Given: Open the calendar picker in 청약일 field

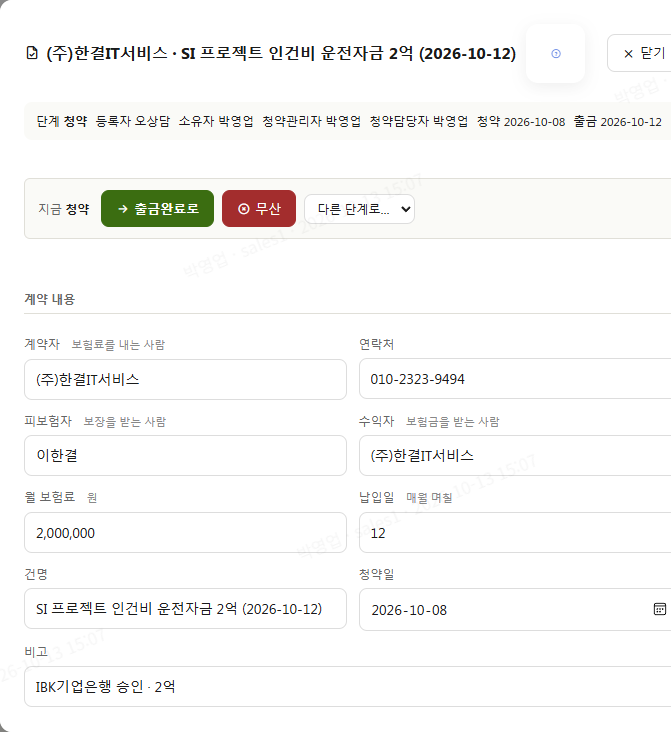Looking at the screenshot, I should pos(659,609).
